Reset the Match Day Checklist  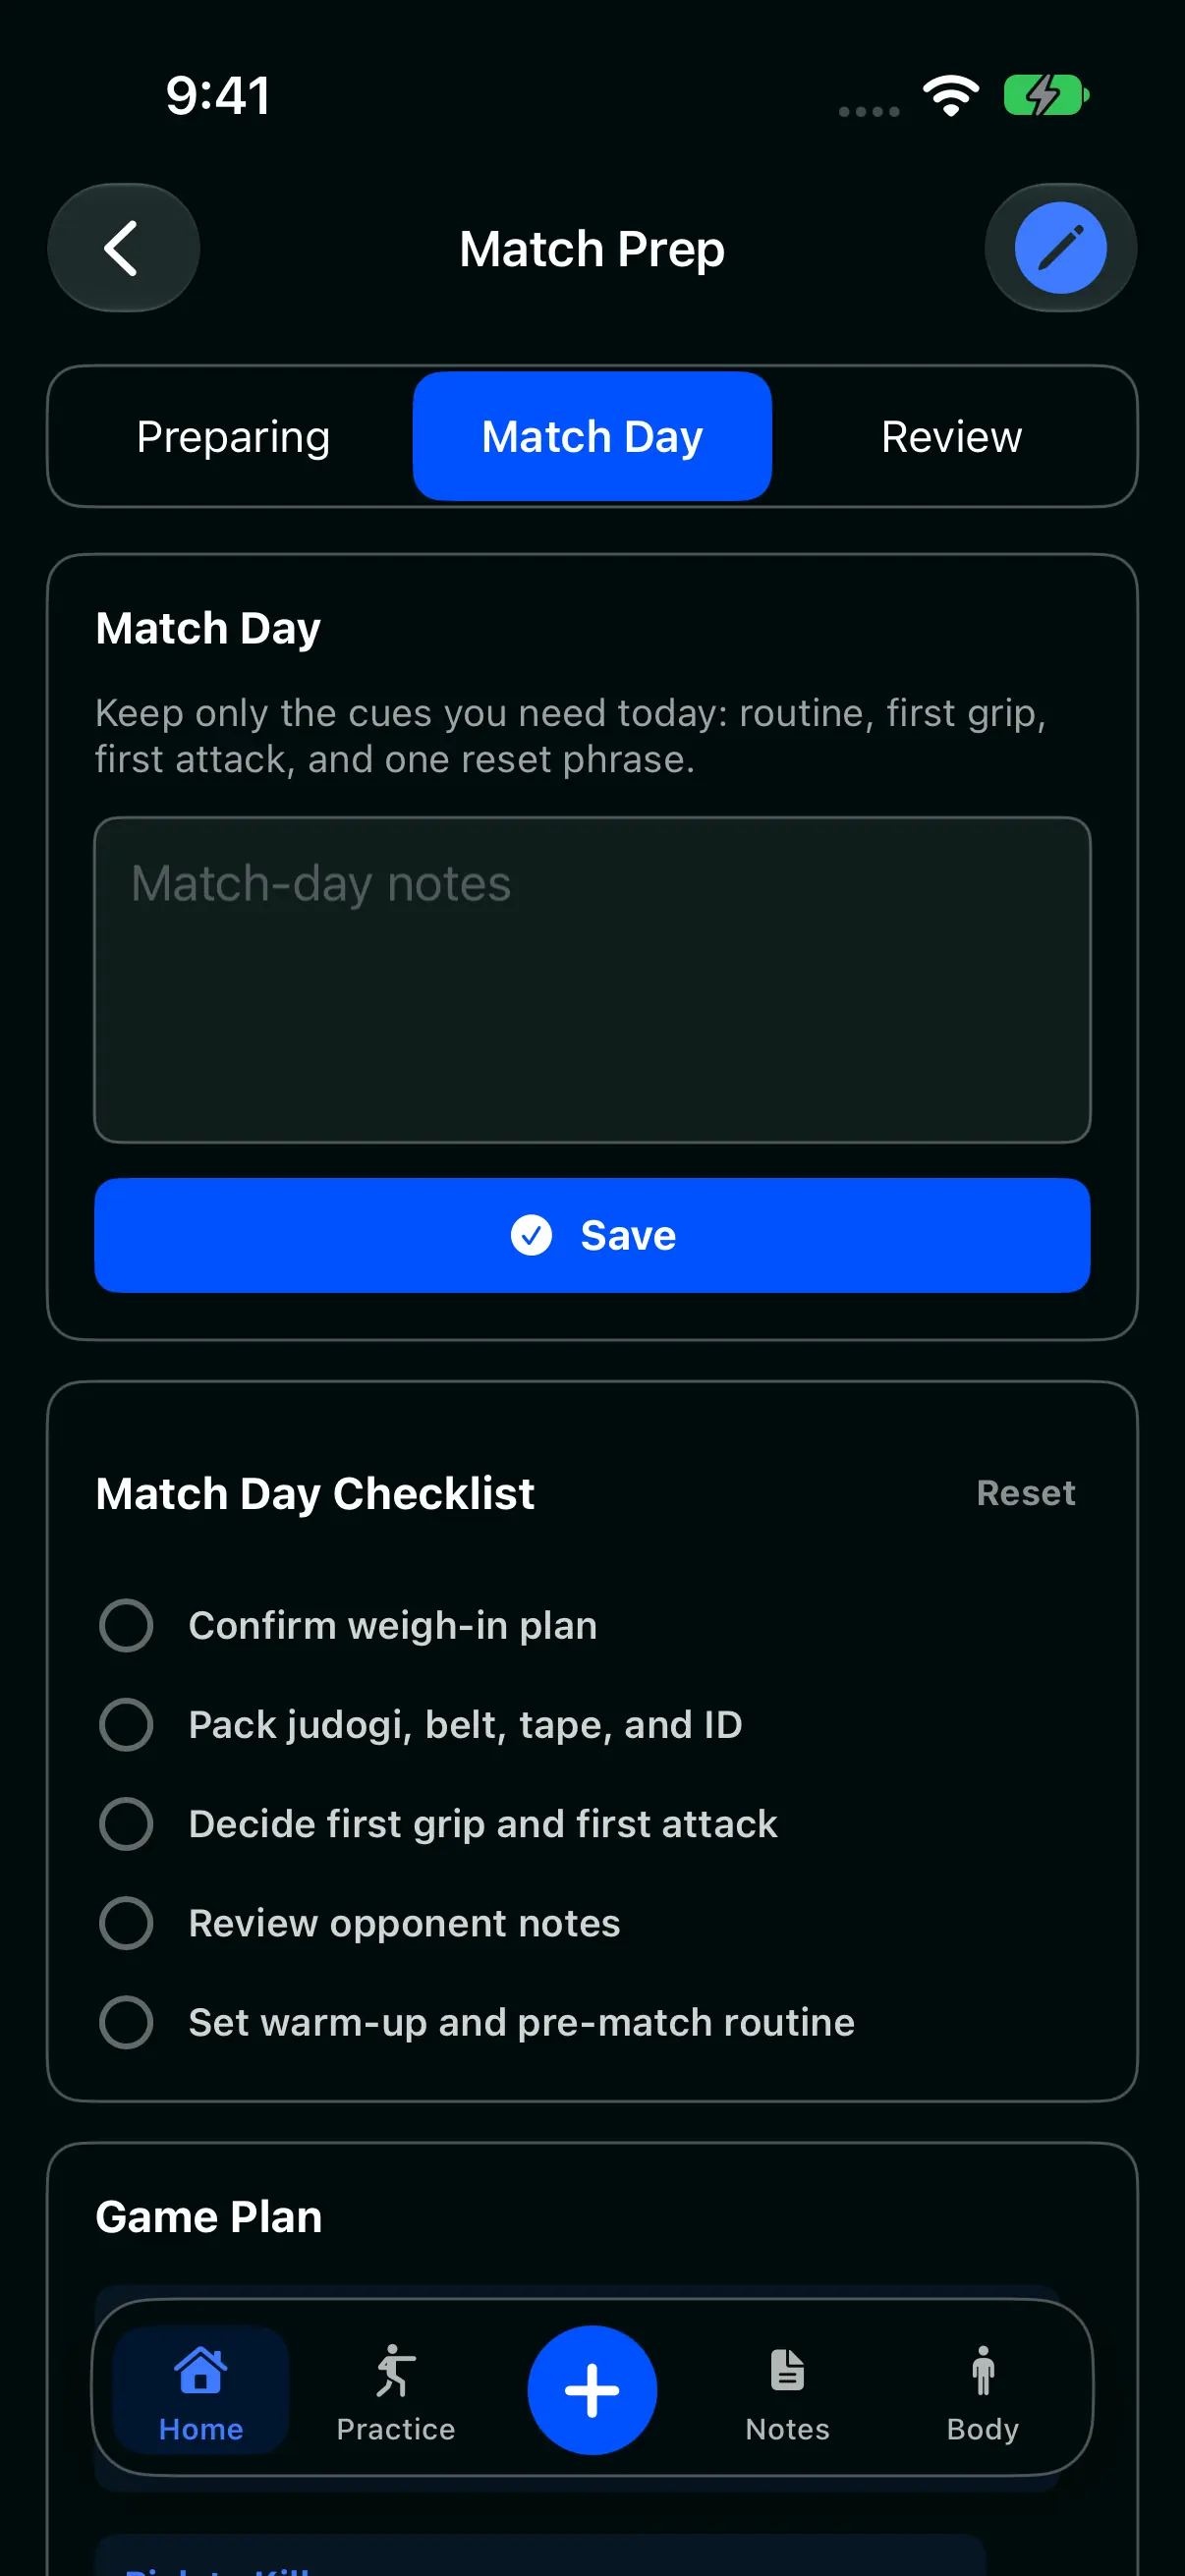[x=1026, y=1492]
